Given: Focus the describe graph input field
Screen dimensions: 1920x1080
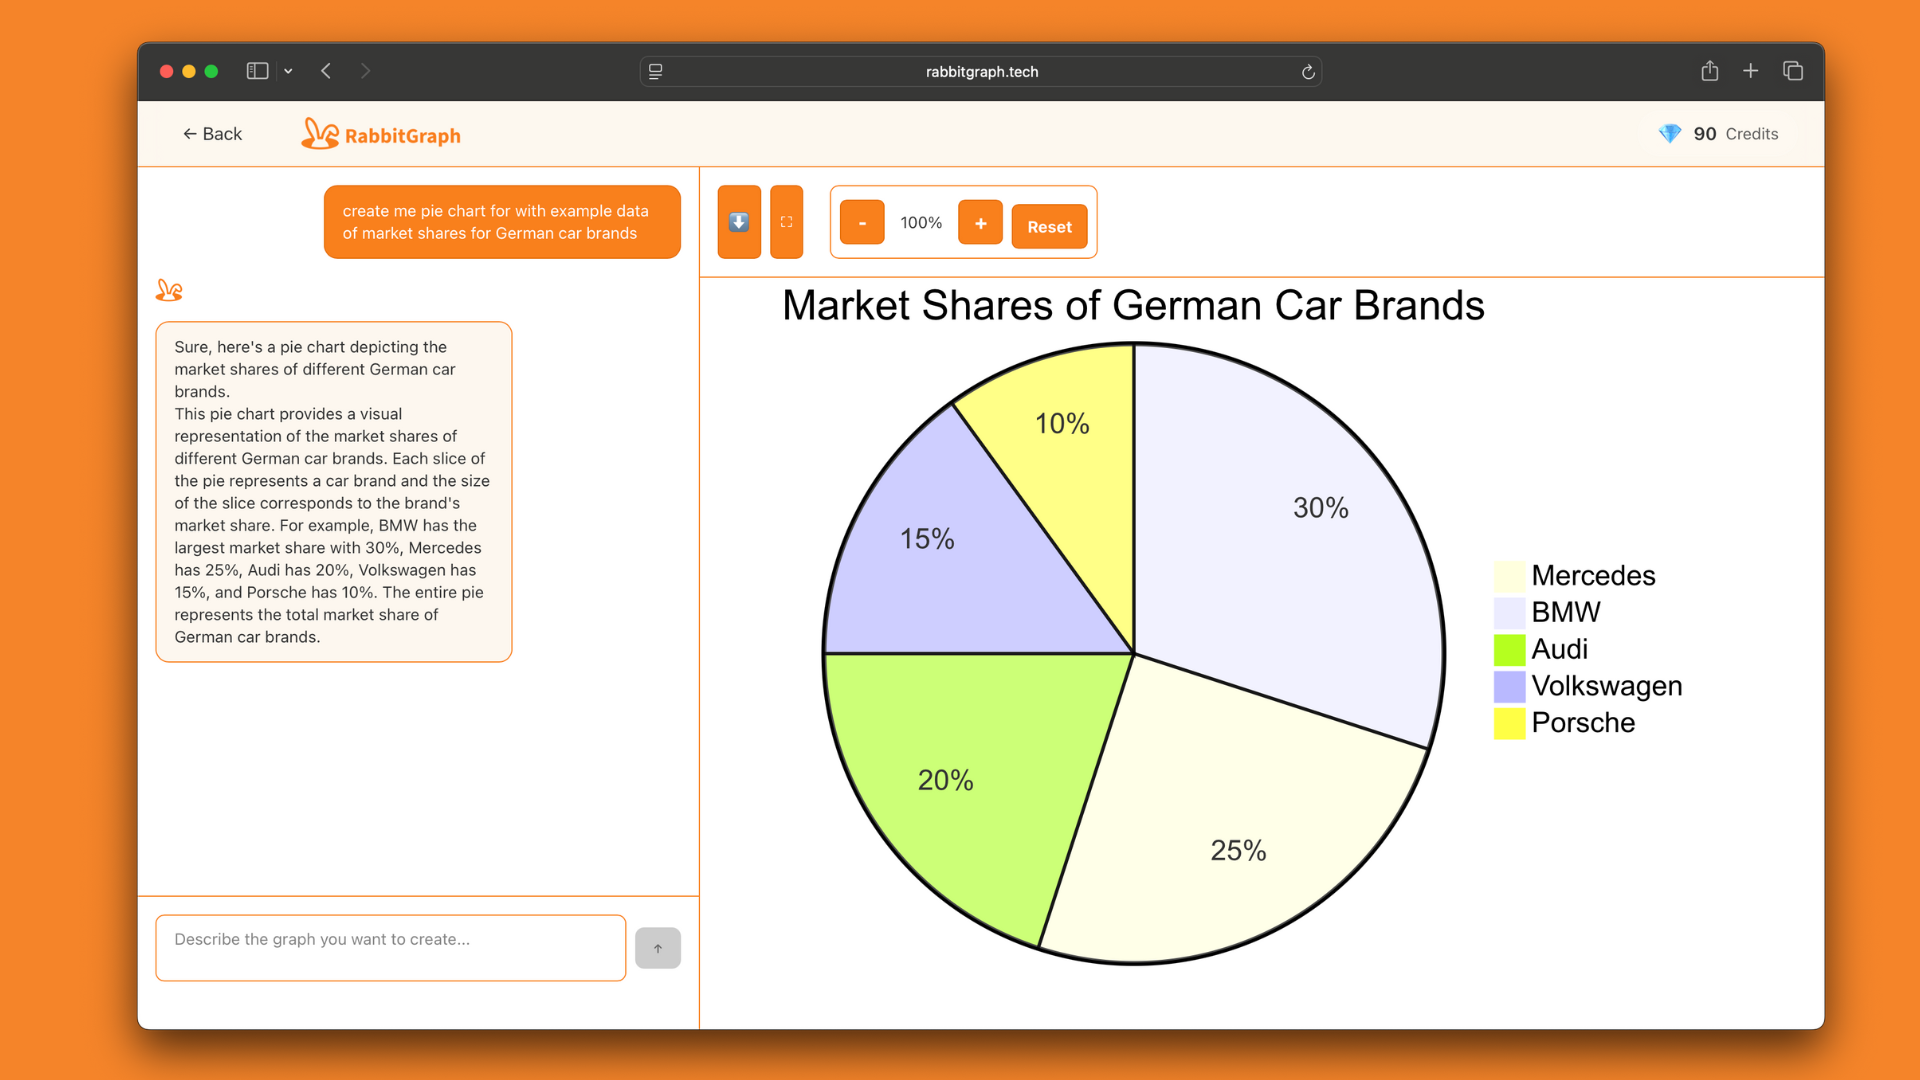Looking at the screenshot, I should coord(390,947).
